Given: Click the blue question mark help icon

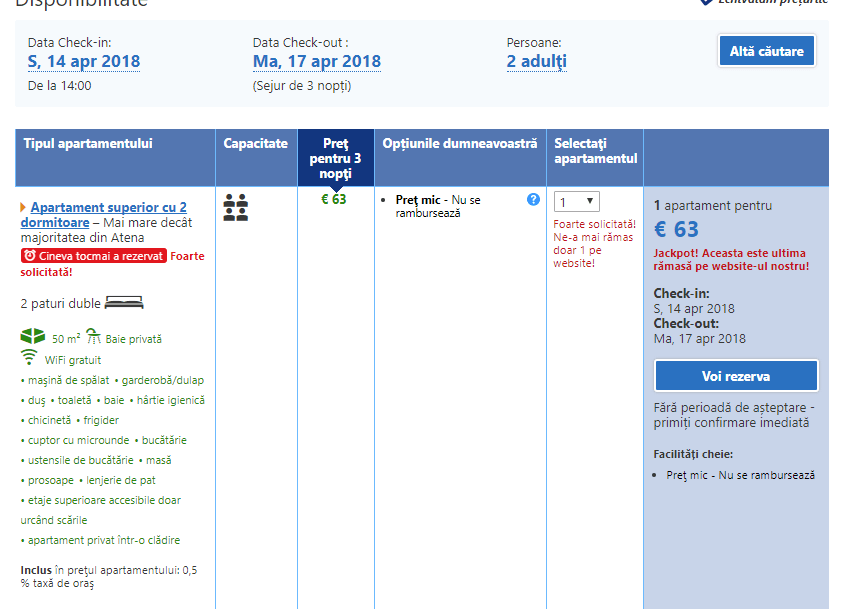Looking at the screenshot, I should point(533,199).
